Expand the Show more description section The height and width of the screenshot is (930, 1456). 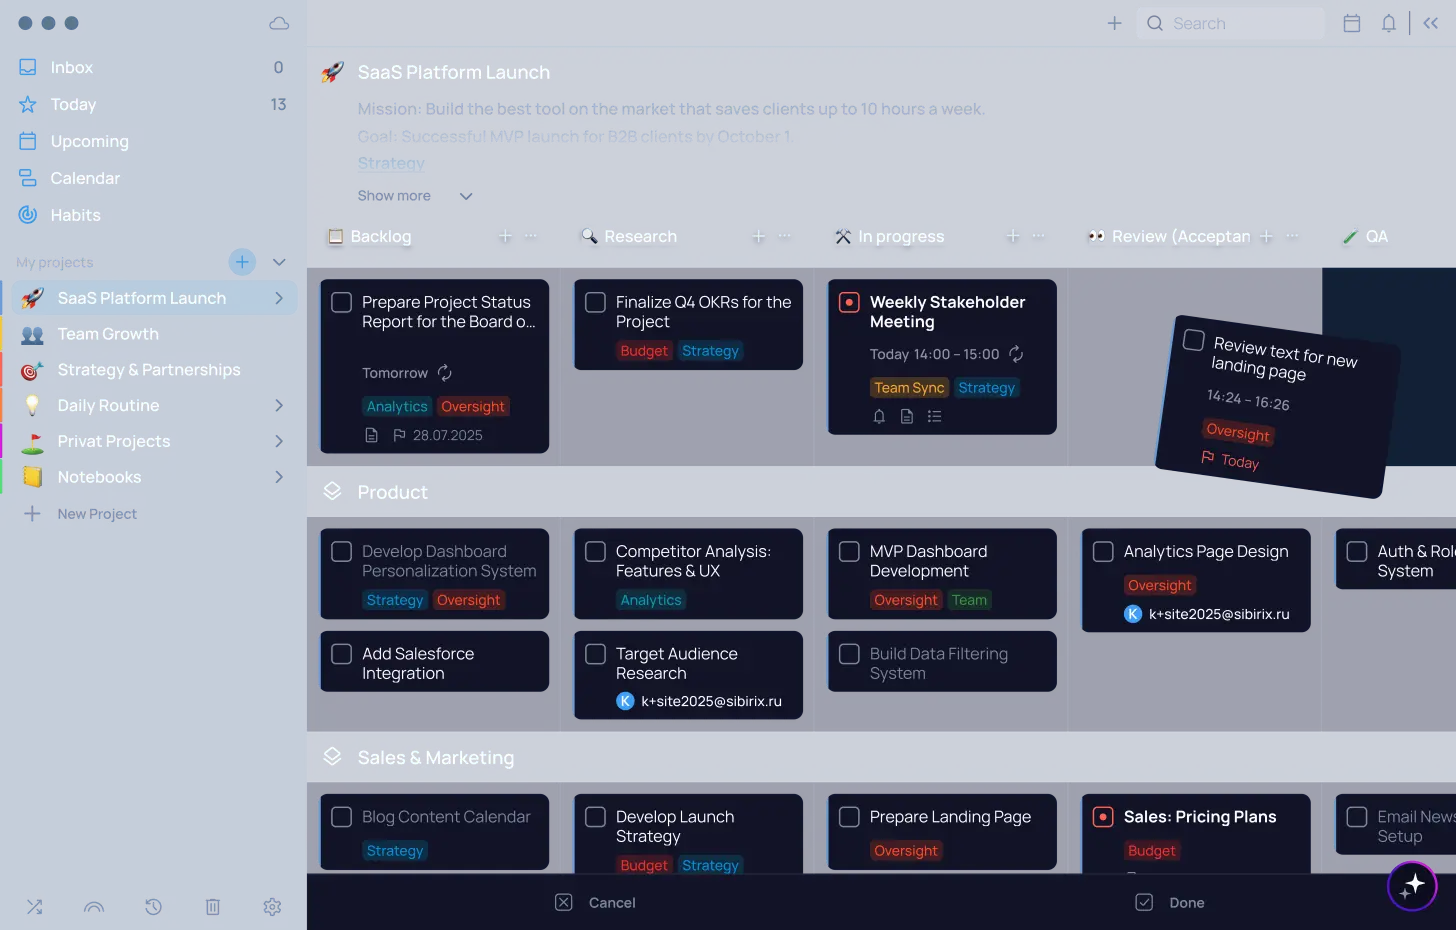click(x=414, y=196)
